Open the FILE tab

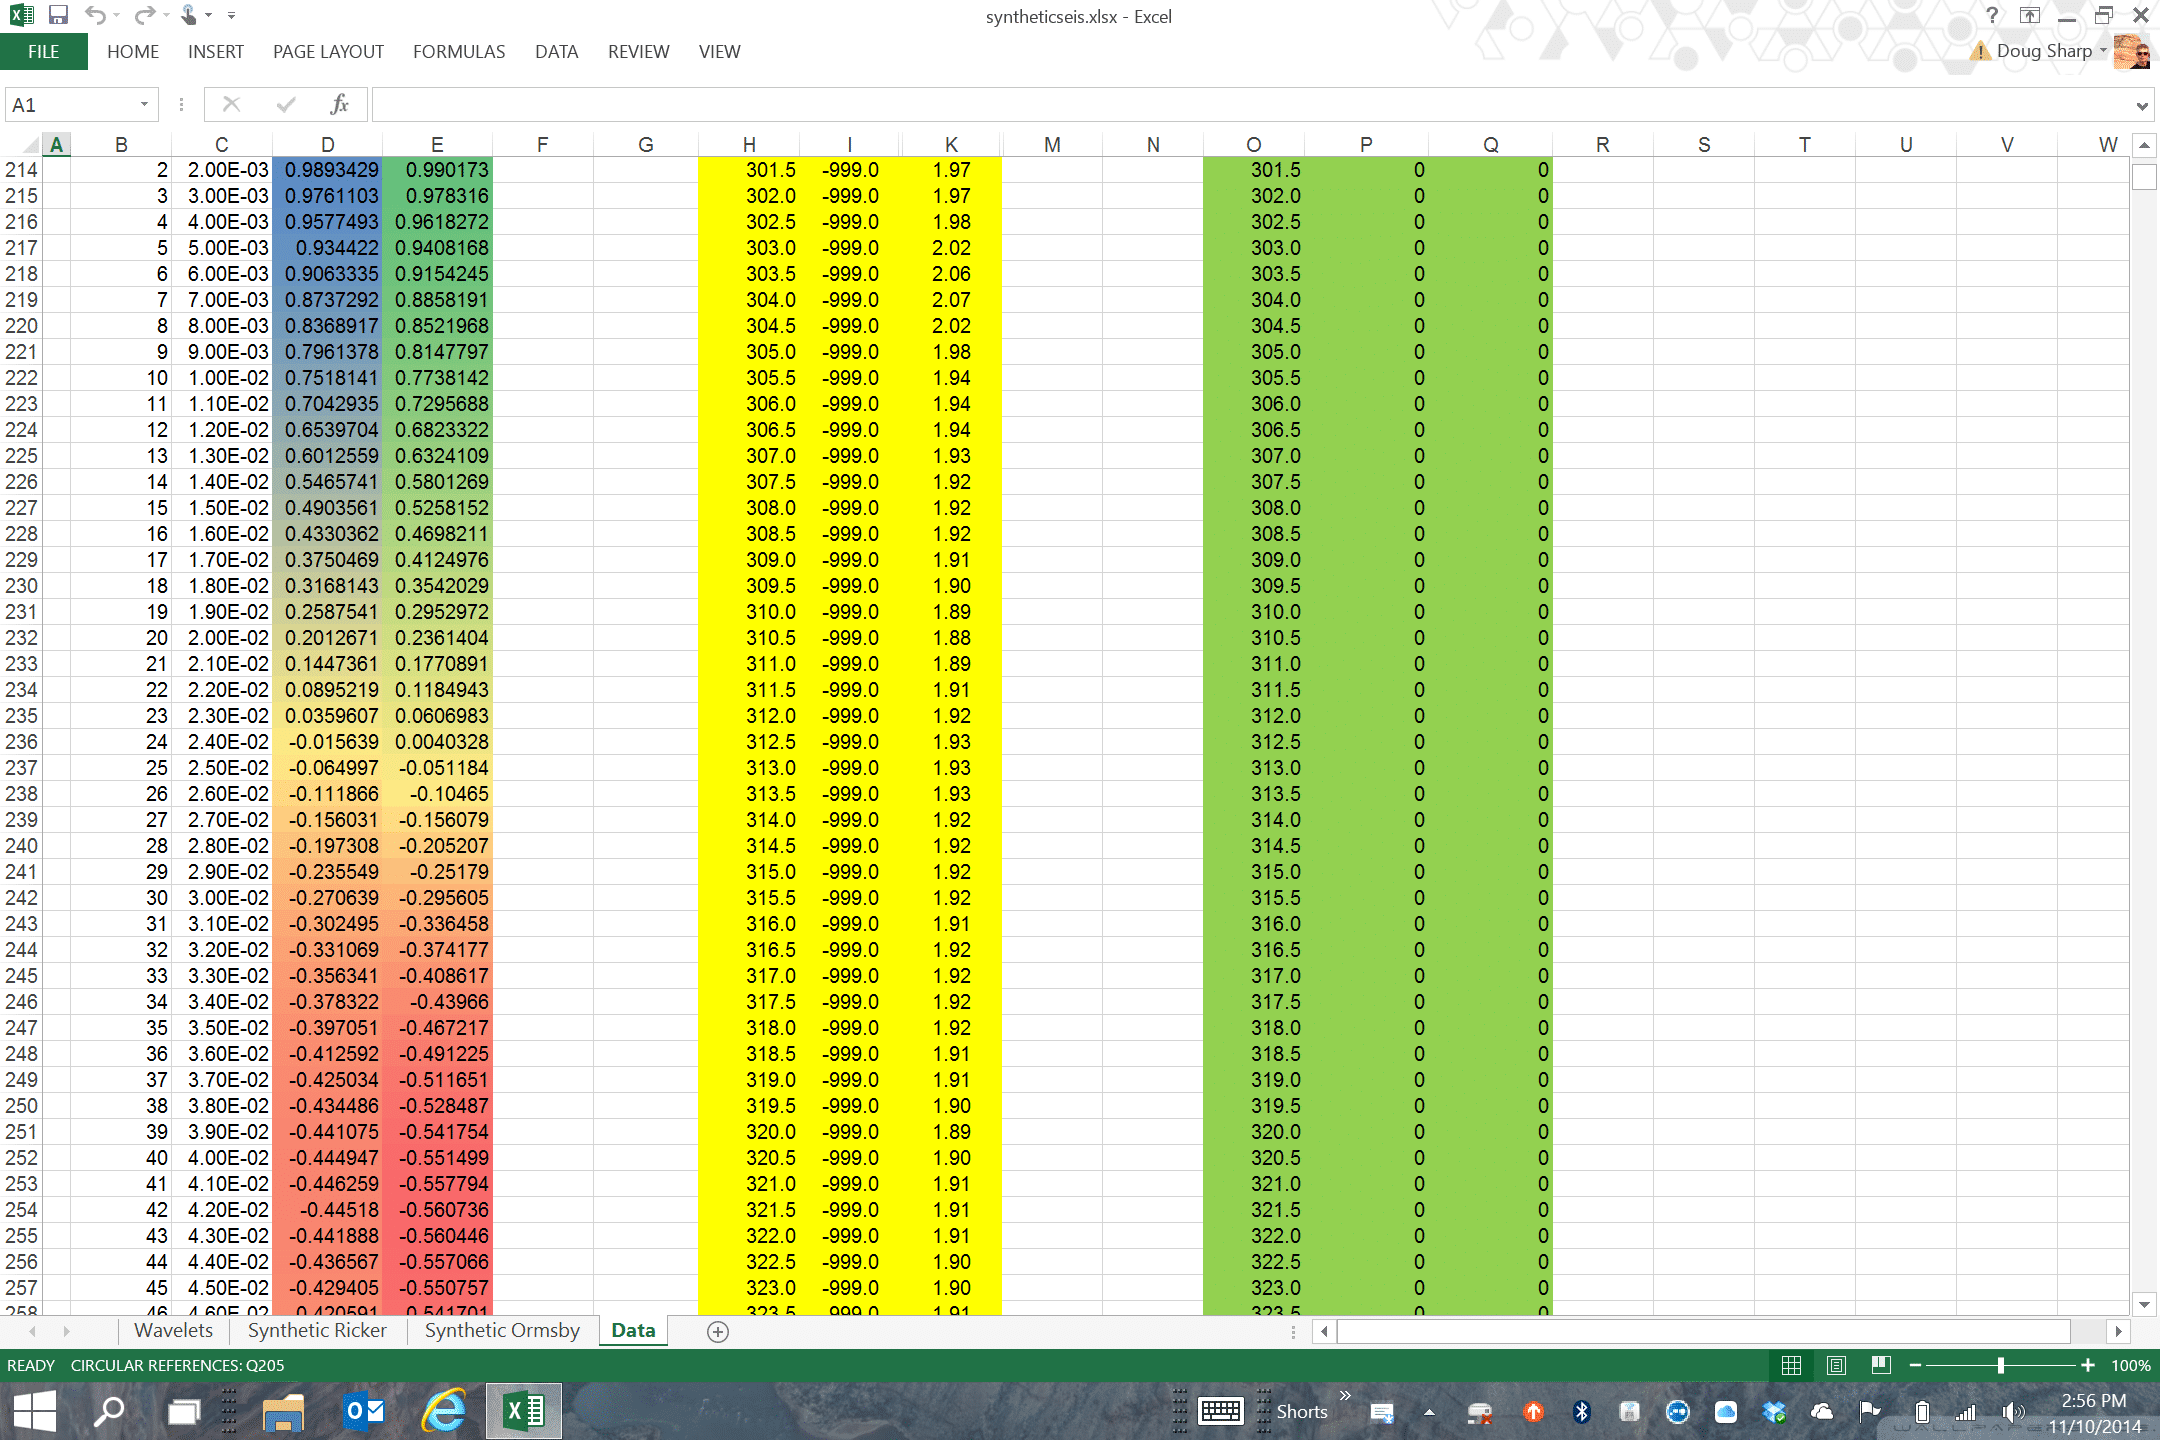point(43,51)
